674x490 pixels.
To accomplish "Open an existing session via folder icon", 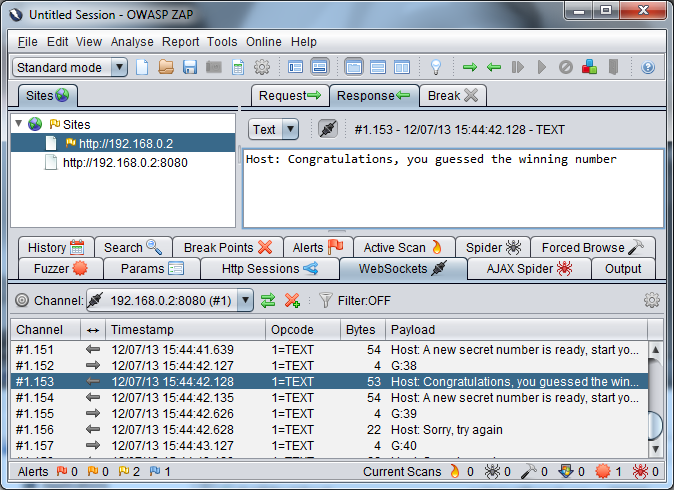I will [165, 67].
